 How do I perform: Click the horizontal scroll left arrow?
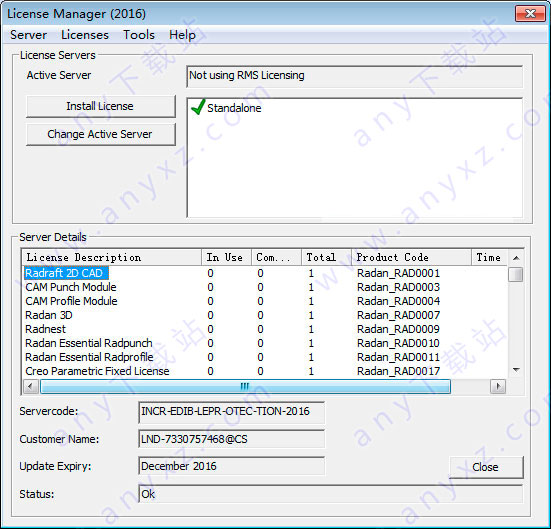click(31, 387)
